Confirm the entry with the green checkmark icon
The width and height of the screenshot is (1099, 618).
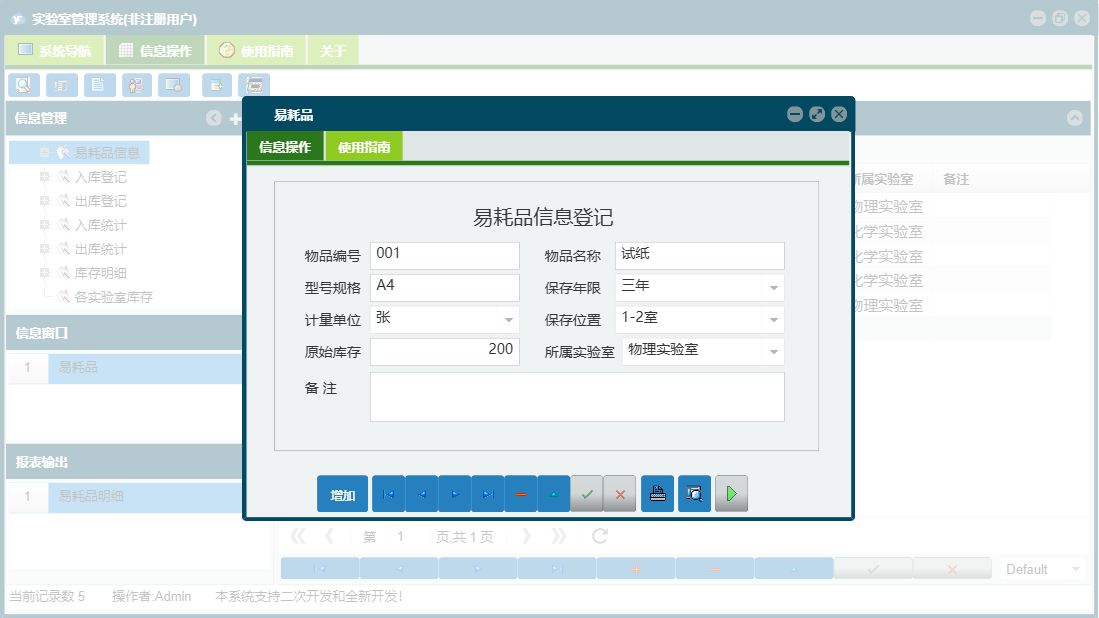[x=587, y=493]
